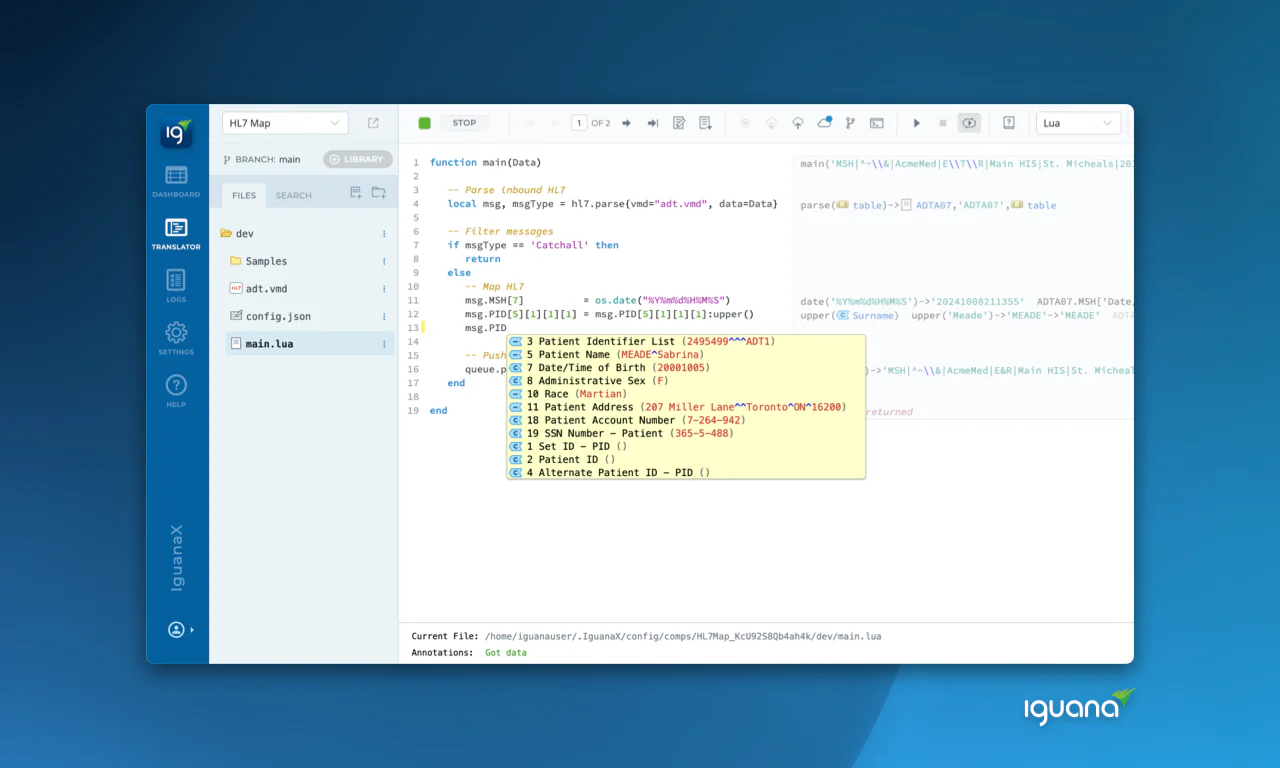Click the cloud upload icon in toolbar
The image size is (1280, 768).
click(798, 123)
